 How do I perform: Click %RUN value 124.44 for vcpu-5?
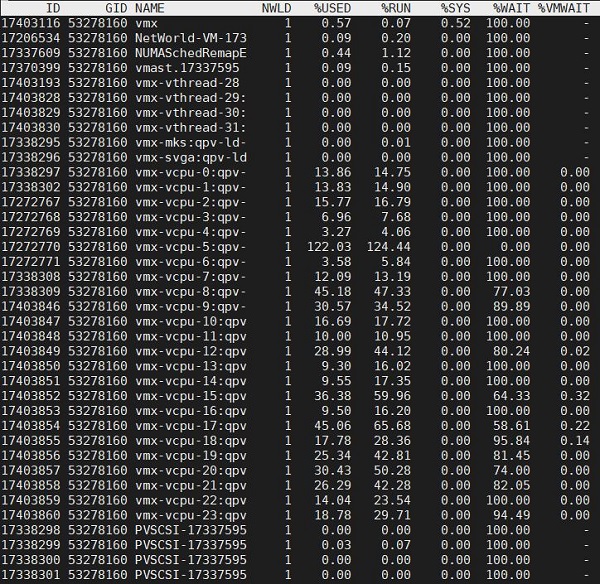(388, 247)
